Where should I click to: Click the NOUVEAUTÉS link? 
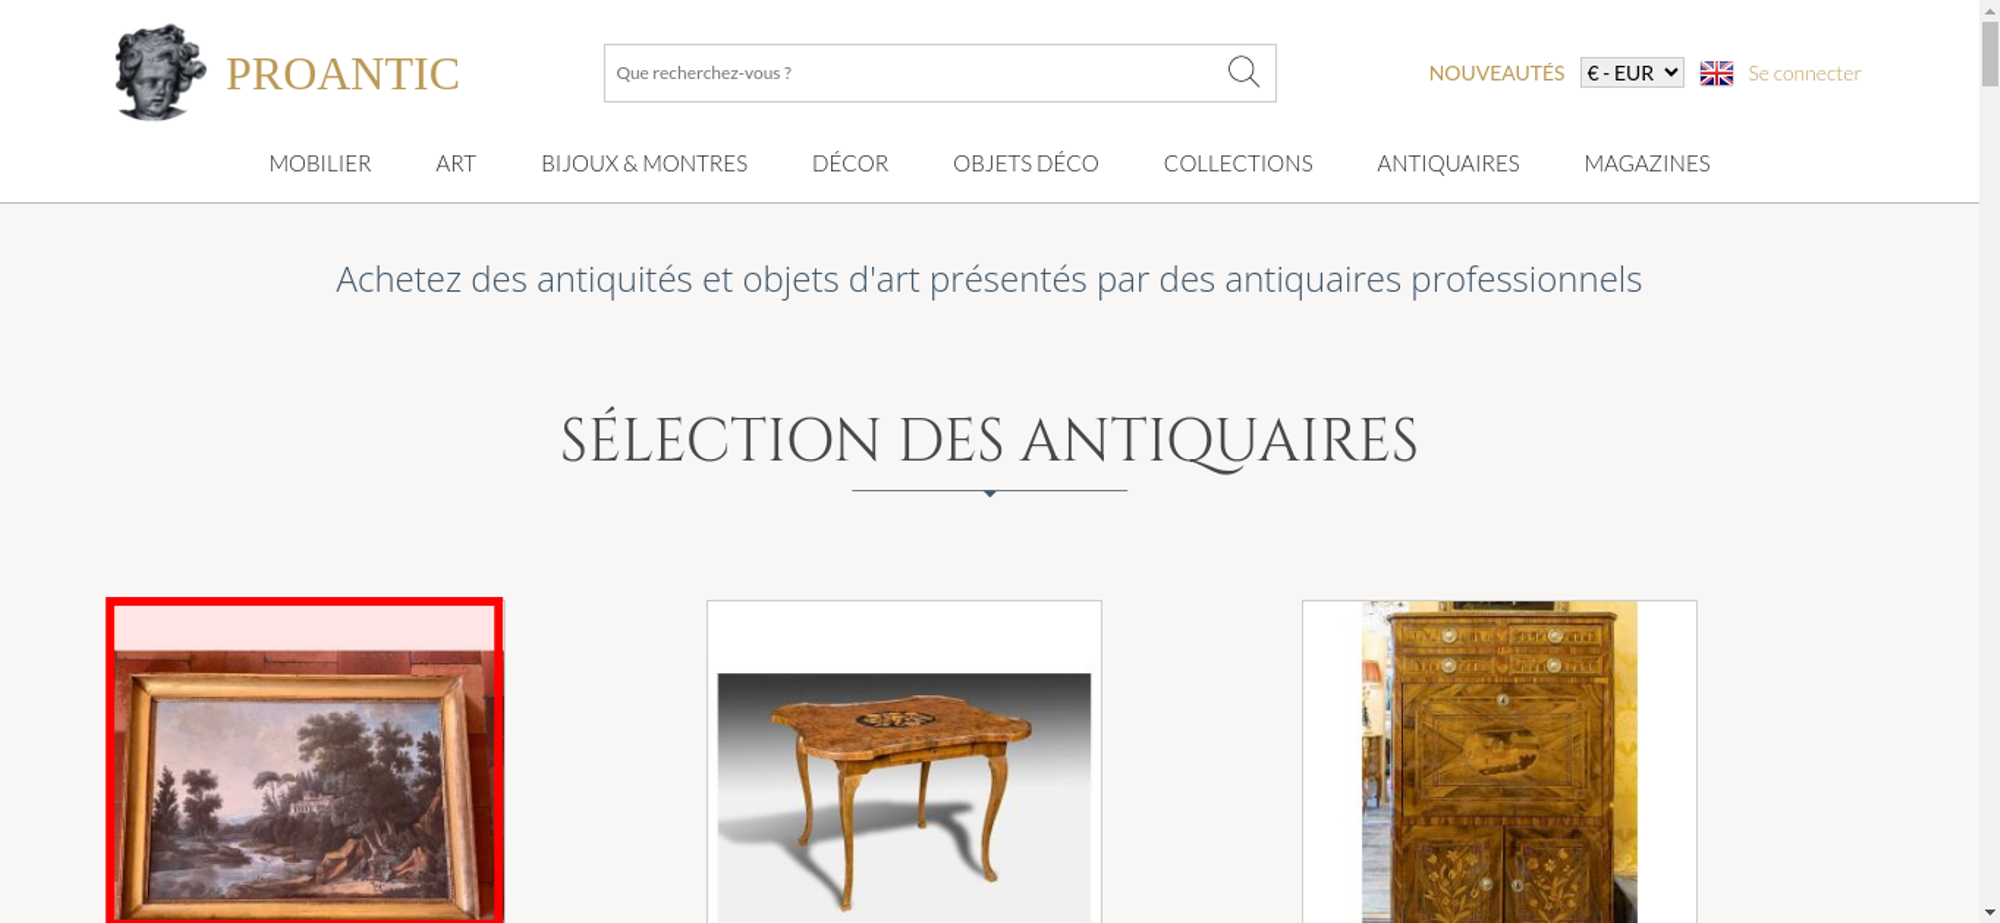click(x=1496, y=73)
